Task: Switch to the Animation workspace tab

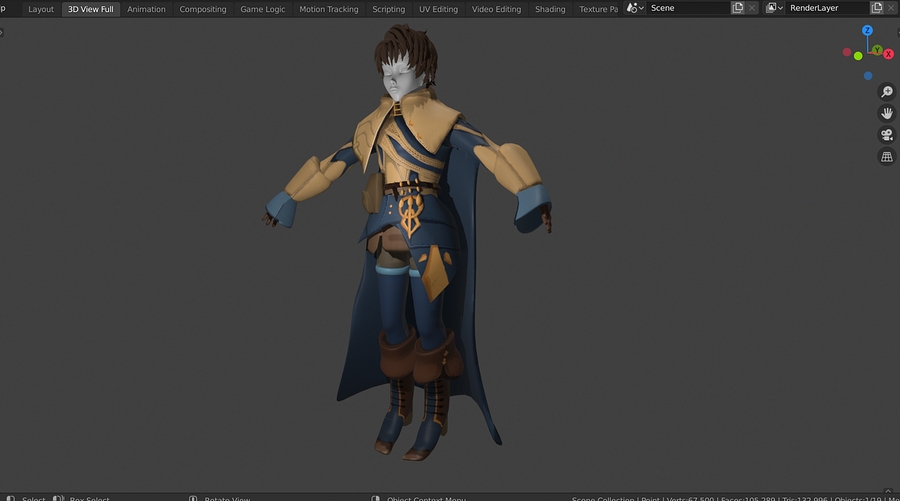Action: click(146, 9)
